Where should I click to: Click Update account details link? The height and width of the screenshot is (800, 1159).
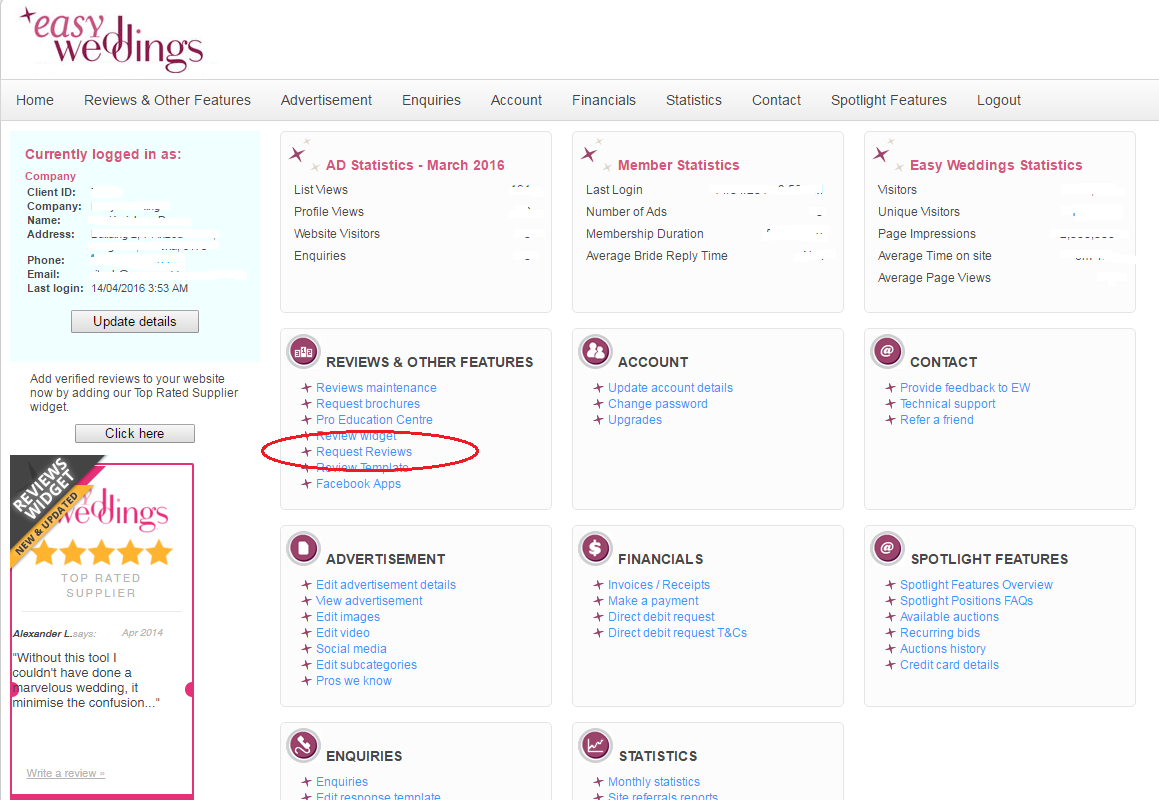point(670,387)
